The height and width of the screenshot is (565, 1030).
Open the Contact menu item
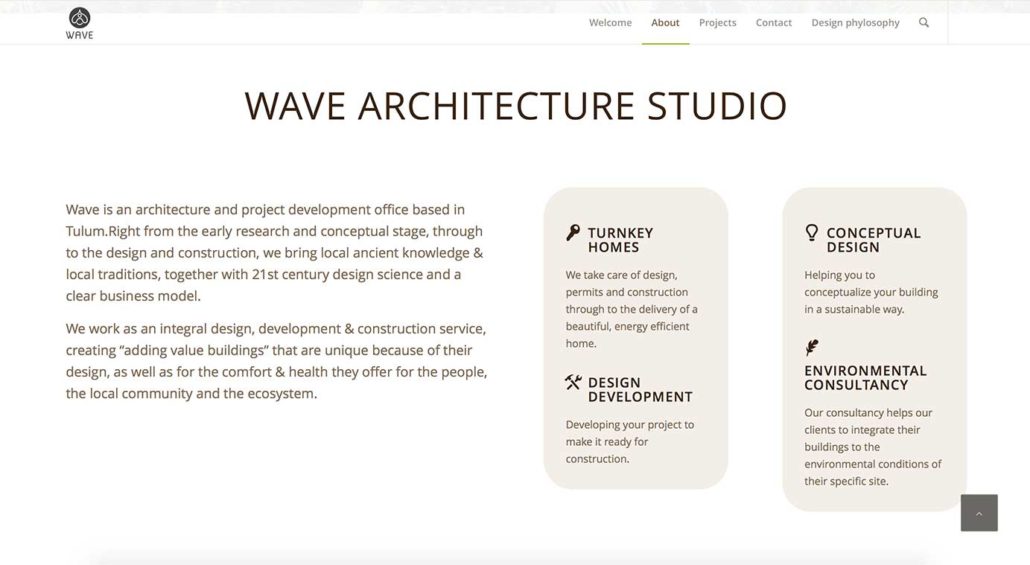point(773,22)
